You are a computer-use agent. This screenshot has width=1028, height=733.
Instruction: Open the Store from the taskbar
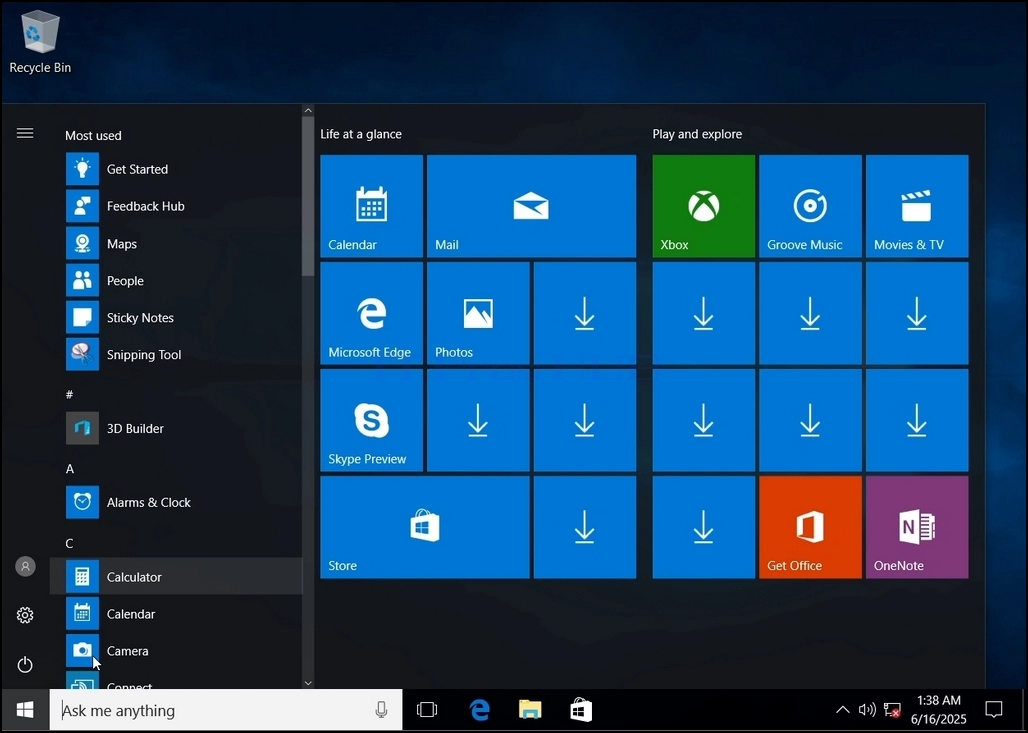coord(581,710)
